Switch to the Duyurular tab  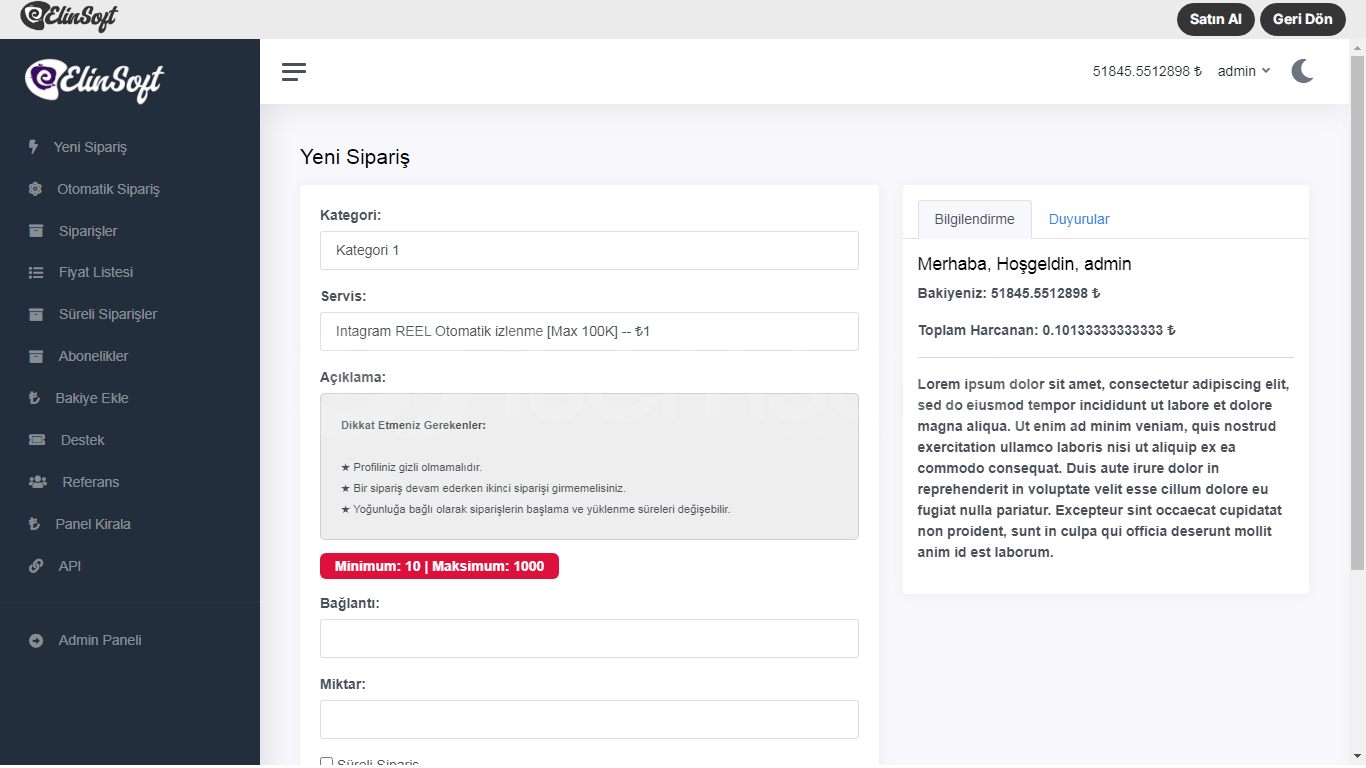click(1078, 219)
